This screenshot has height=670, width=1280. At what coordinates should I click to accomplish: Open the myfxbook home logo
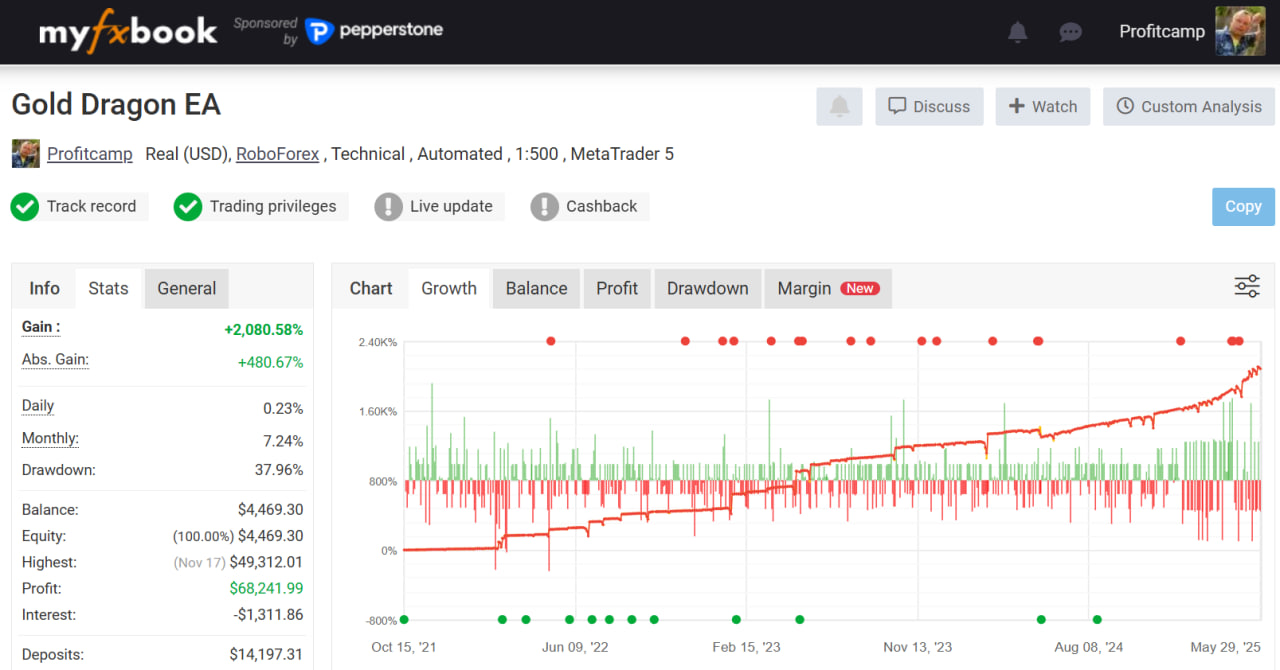pos(128,32)
